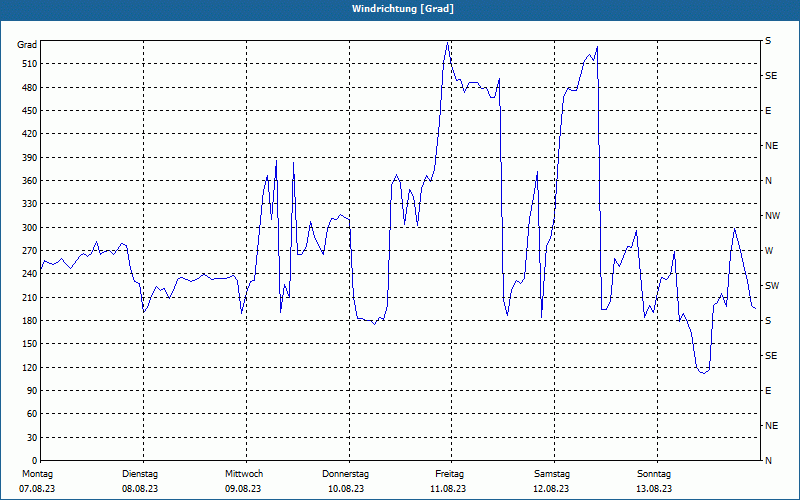The width and height of the screenshot is (800, 500).
Task: Click the NE compass label level with 30
Action: click(771, 426)
